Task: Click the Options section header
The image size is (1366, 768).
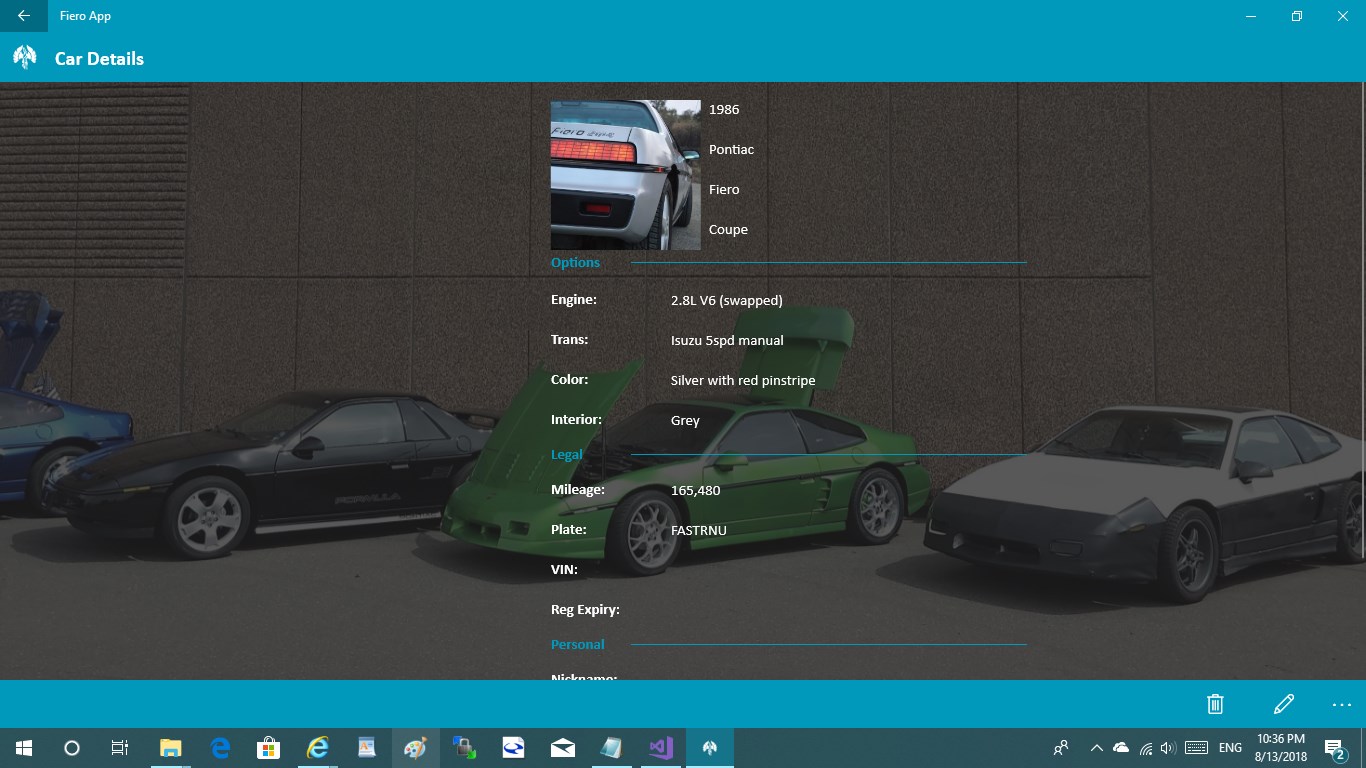Action: pyautogui.click(x=575, y=262)
